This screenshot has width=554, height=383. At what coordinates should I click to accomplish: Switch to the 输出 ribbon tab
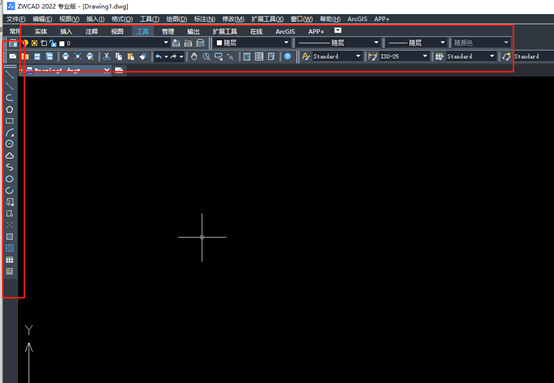(193, 31)
